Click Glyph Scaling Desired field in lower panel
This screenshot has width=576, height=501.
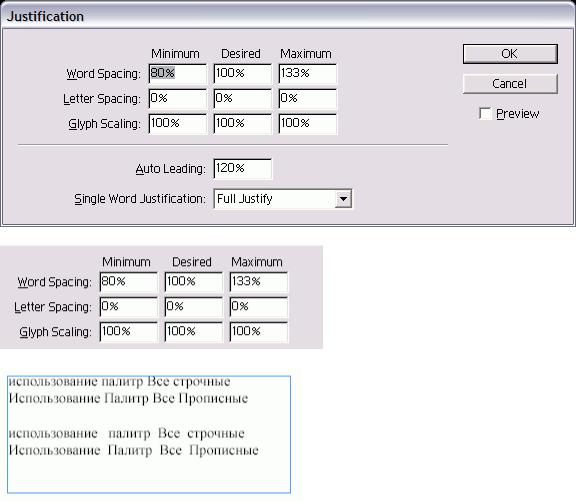pos(194,332)
